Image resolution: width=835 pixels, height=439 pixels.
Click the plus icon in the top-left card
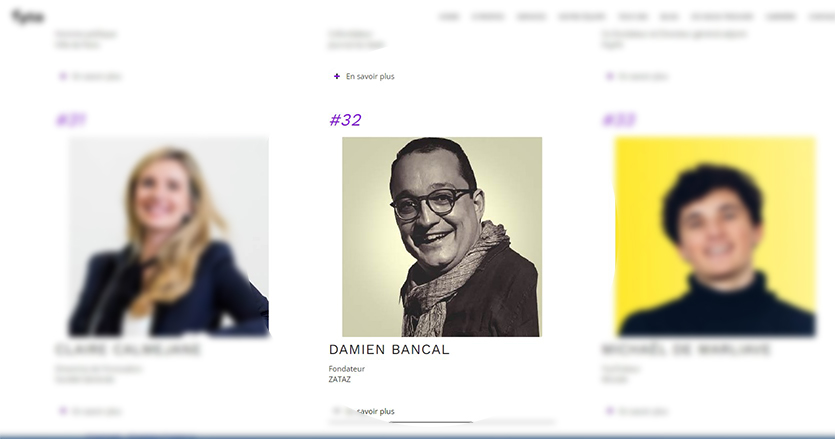point(63,76)
